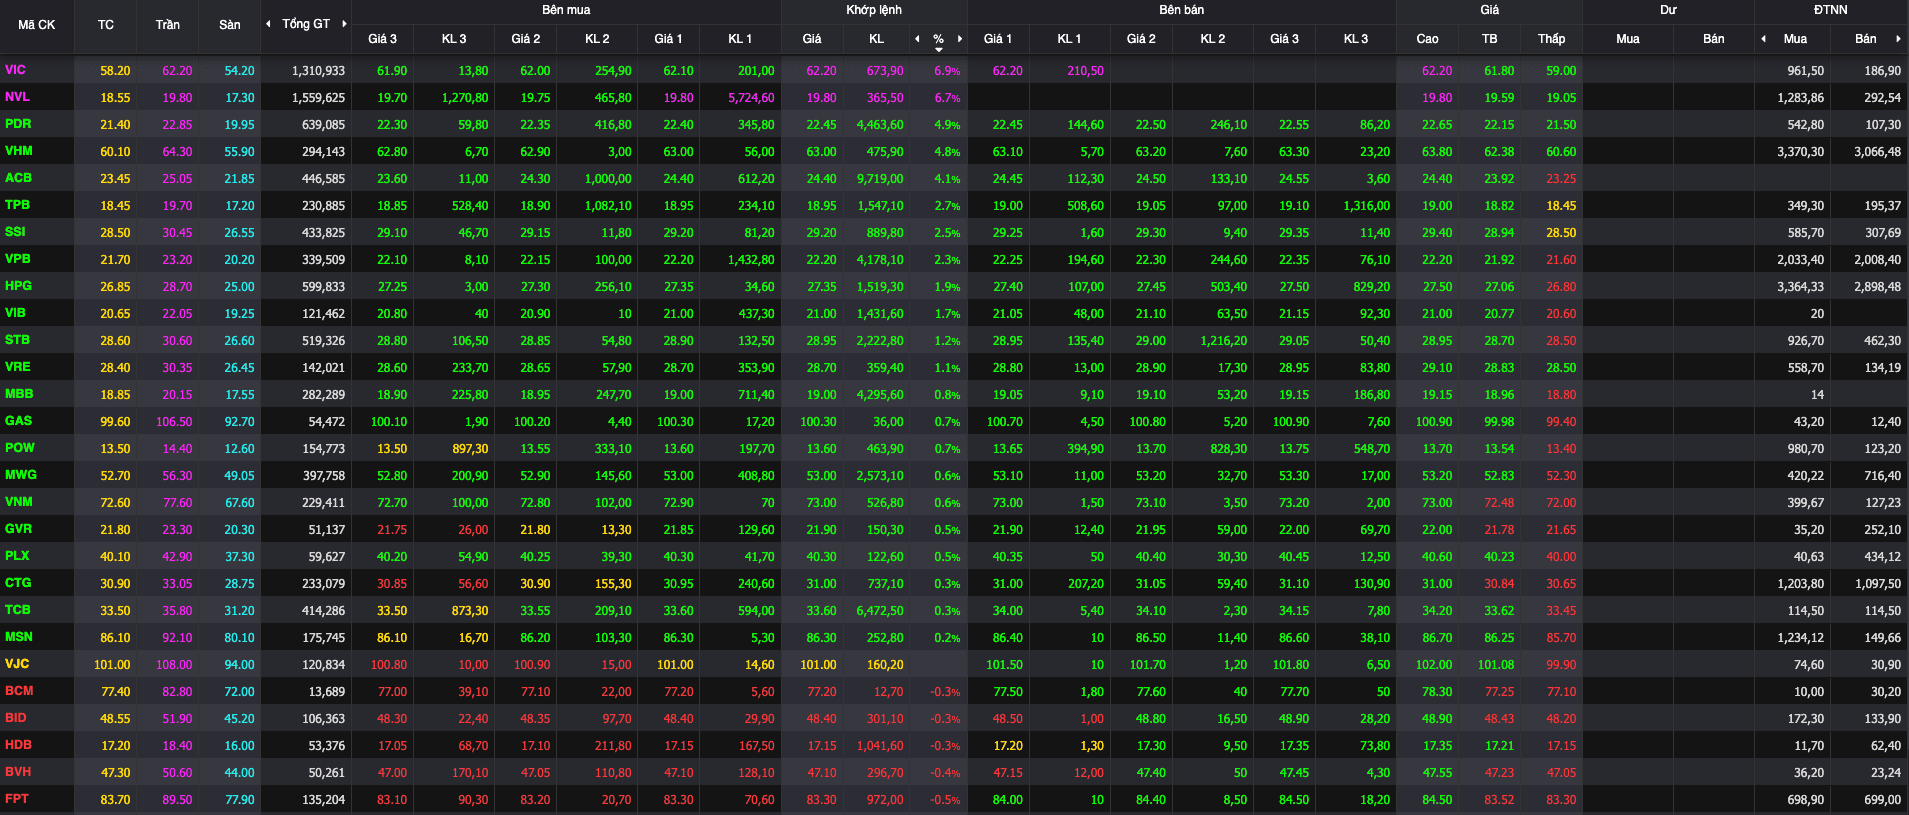Click the Cao column header
The height and width of the screenshot is (815, 1909).
point(1428,39)
